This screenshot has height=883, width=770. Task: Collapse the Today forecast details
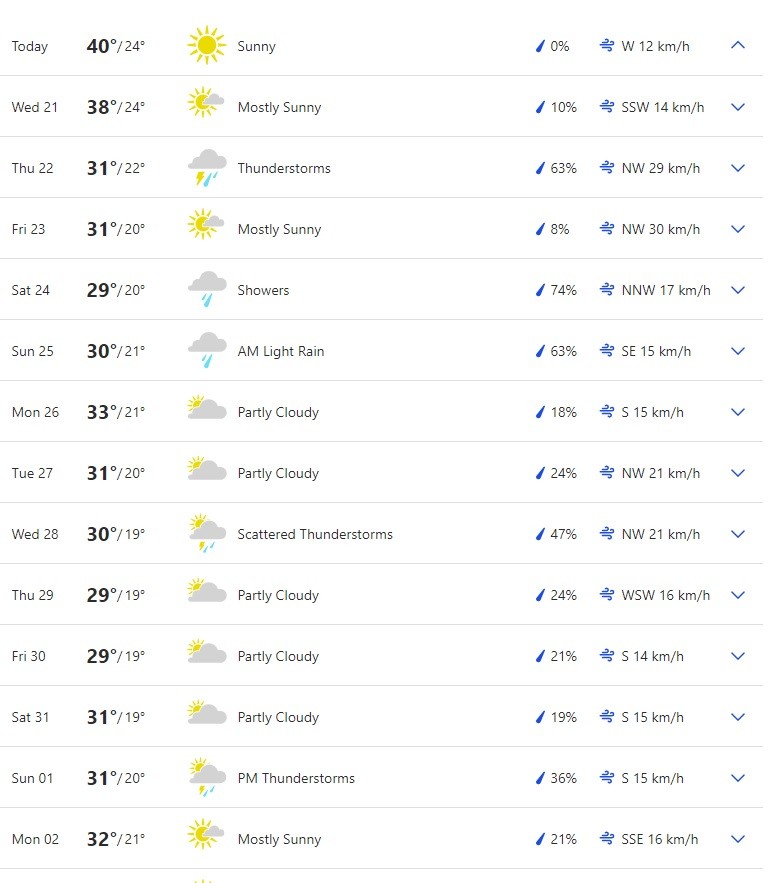738,46
